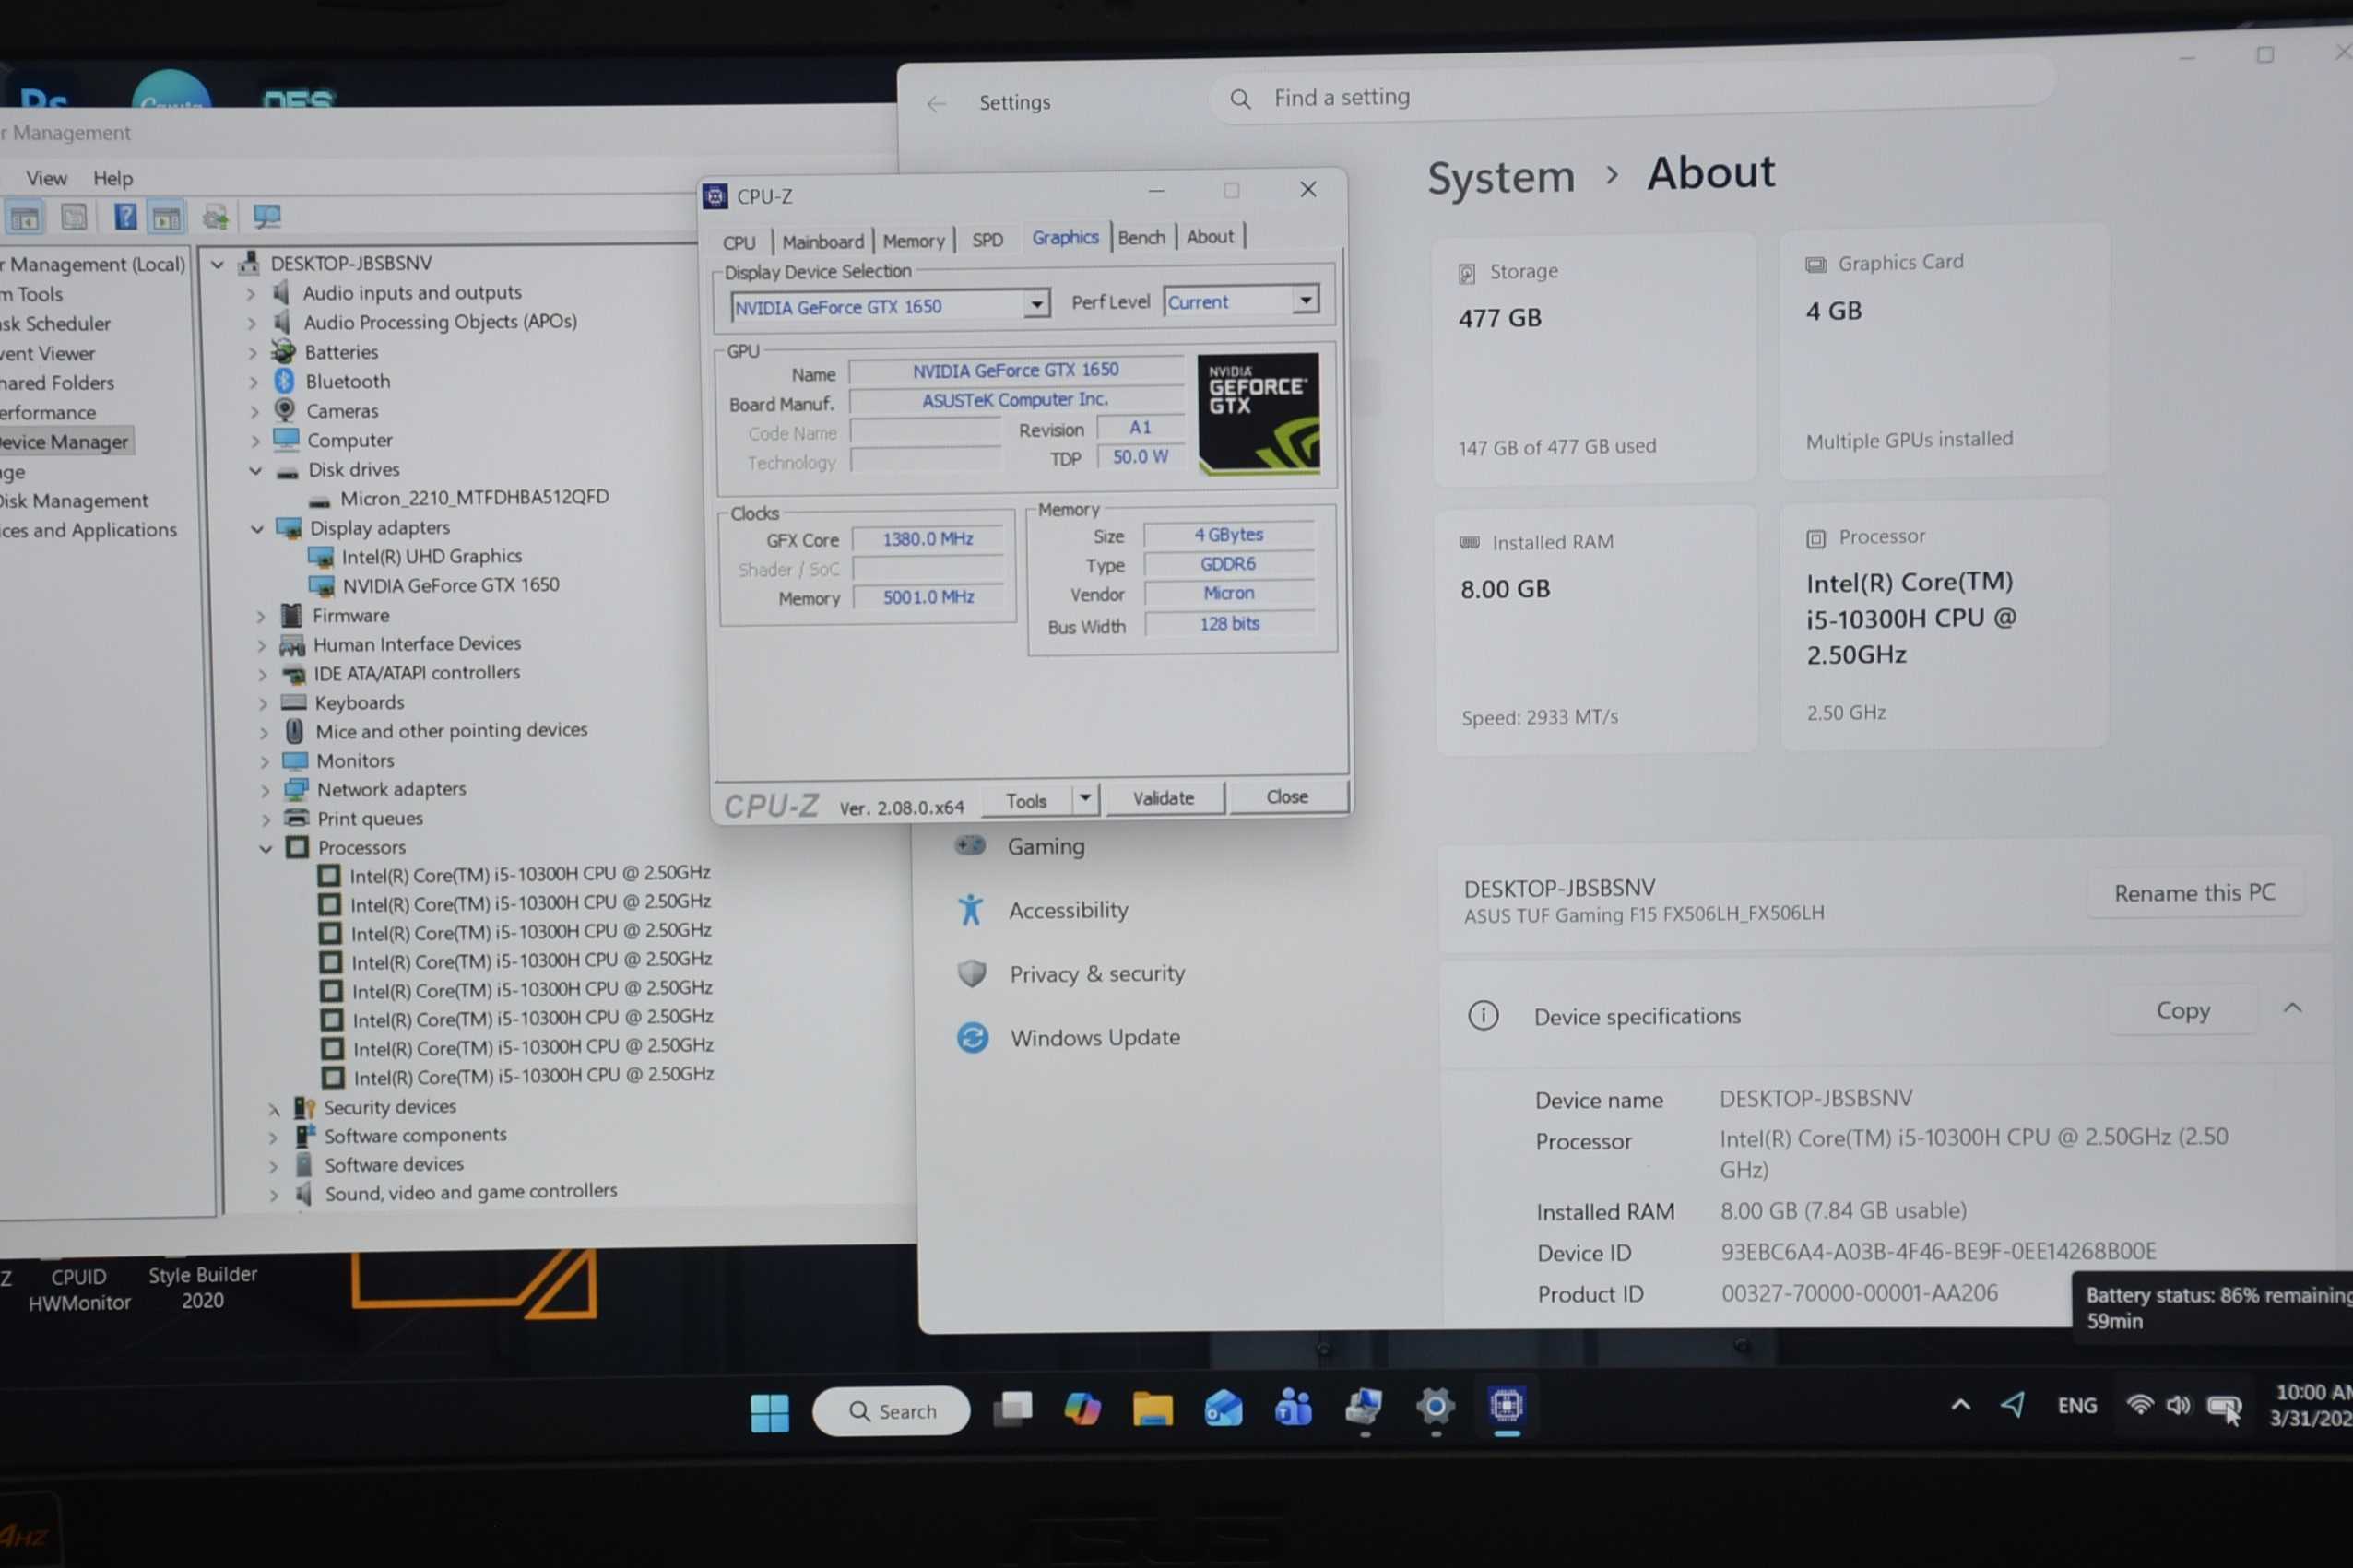Open CPU-Z from the taskbar icon
The width and height of the screenshot is (2353, 1568).
pyautogui.click(x=1506, y=1406)
